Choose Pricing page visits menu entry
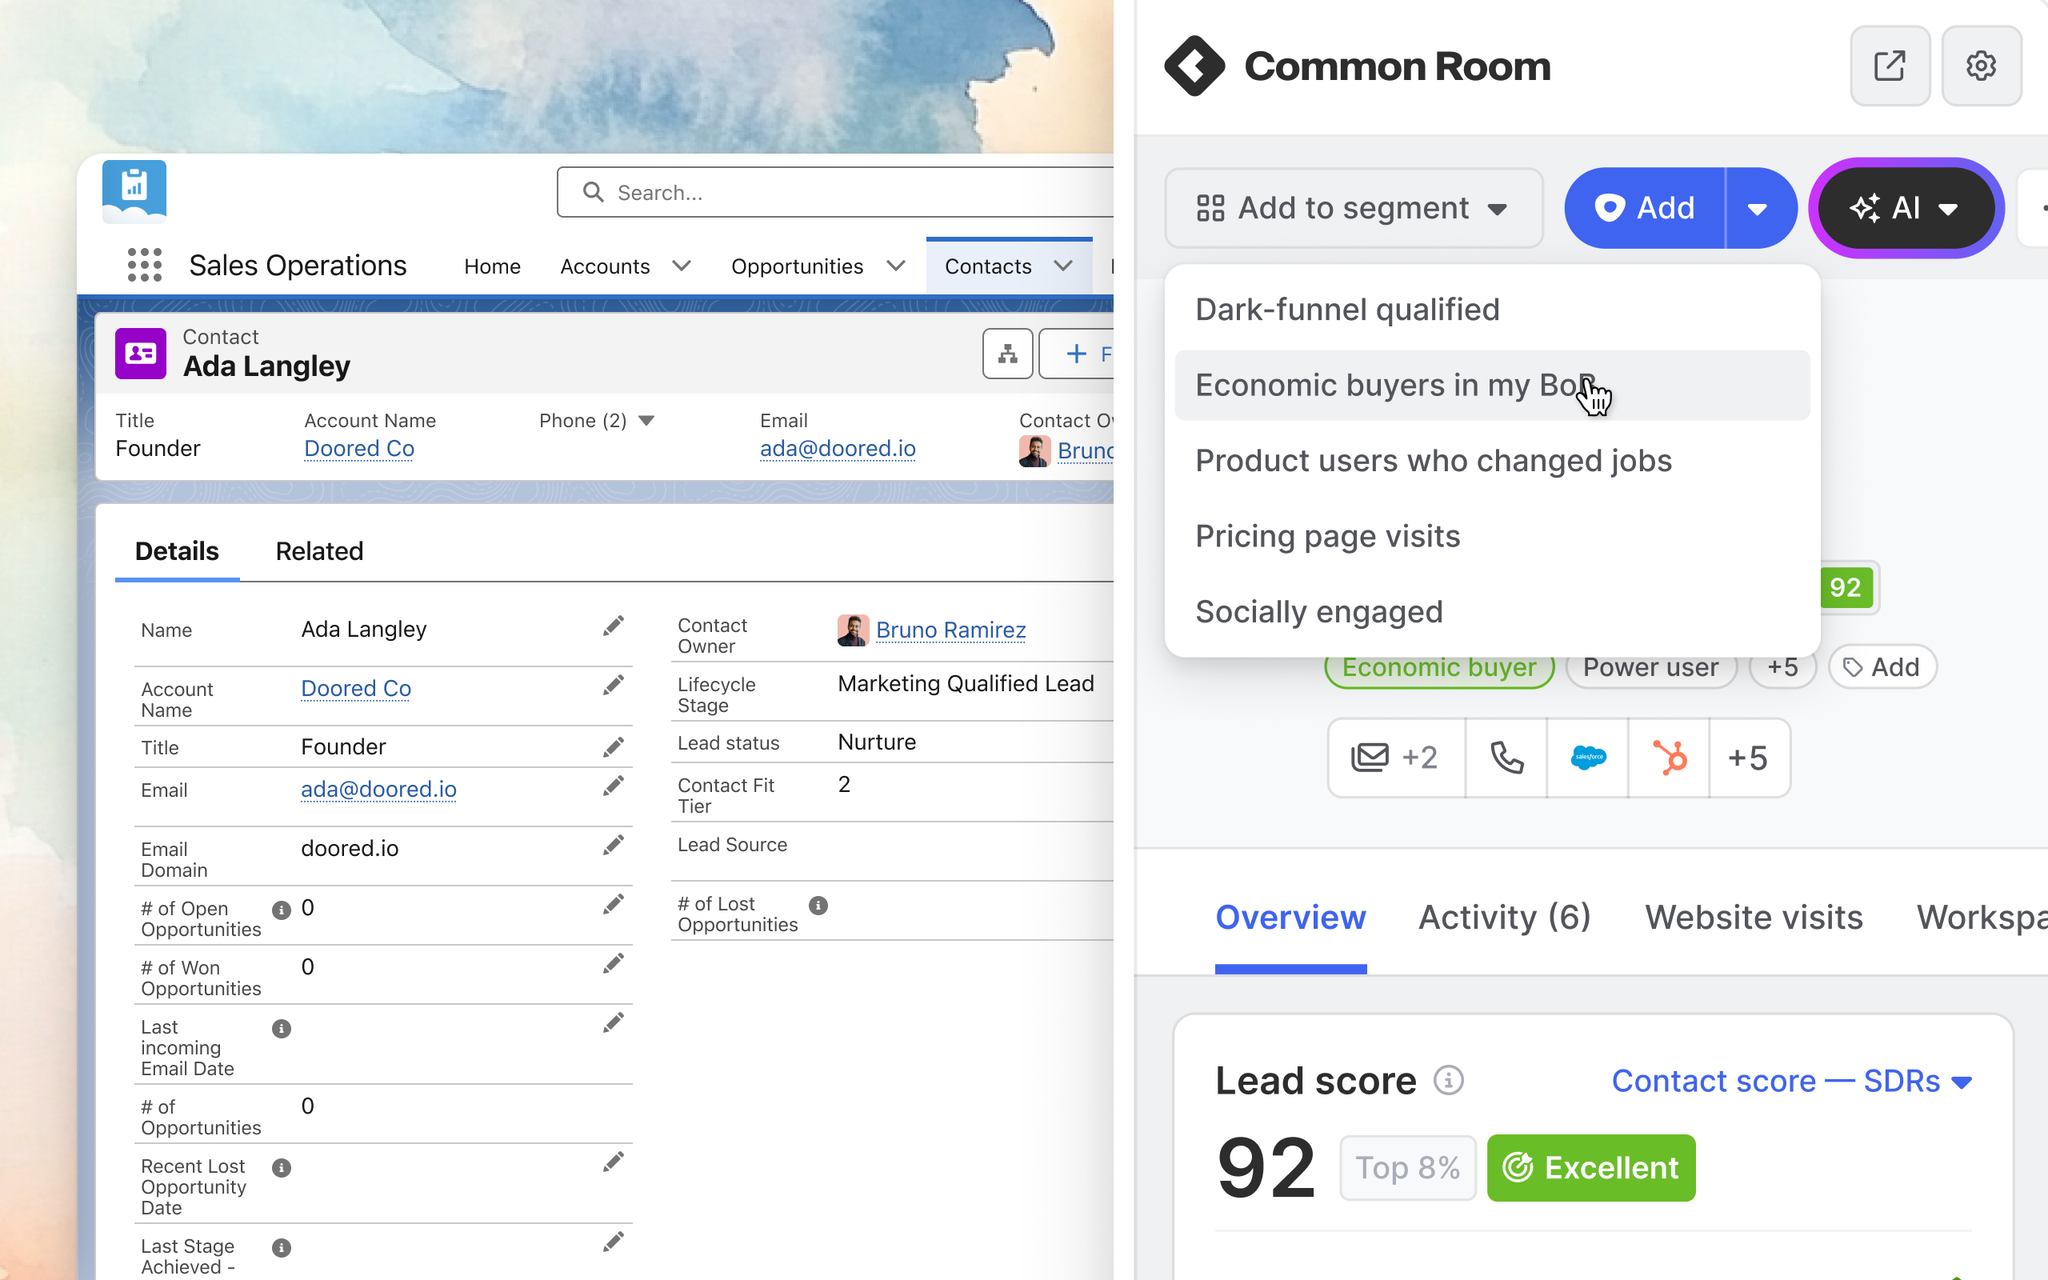 point(1492,536)
